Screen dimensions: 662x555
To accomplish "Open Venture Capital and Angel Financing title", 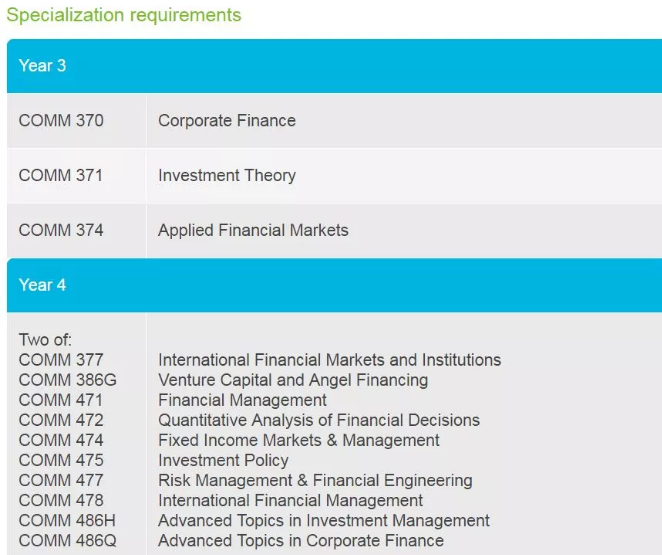I will (x=293, y=380).
